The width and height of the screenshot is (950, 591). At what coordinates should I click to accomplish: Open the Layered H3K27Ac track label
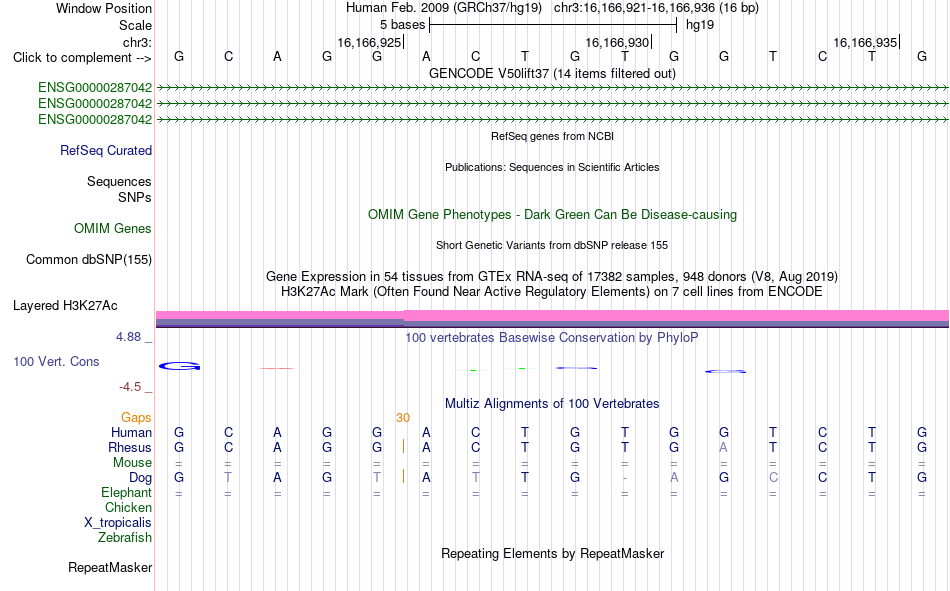coord(65,306)
